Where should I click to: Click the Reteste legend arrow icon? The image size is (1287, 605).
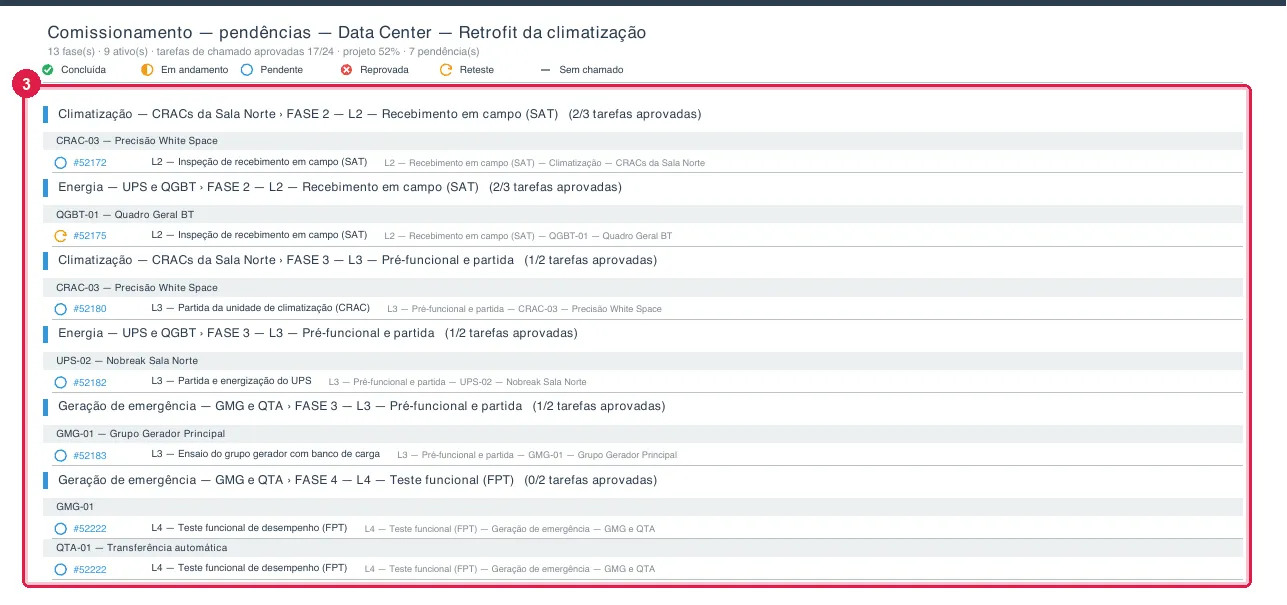point(447,70)
